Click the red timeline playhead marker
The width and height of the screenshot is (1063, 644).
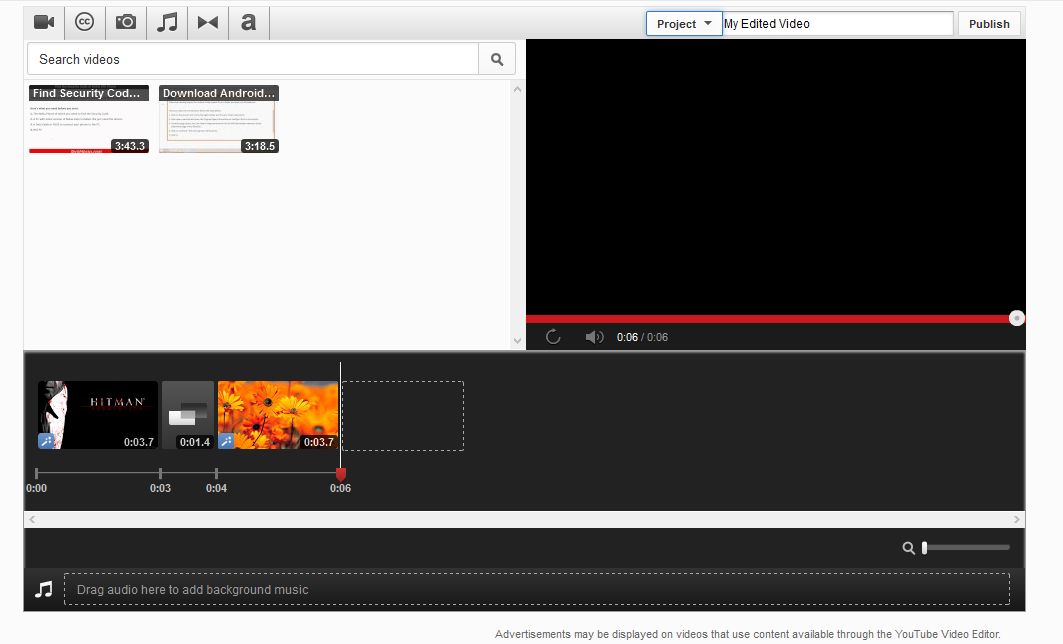pos(341,474)
